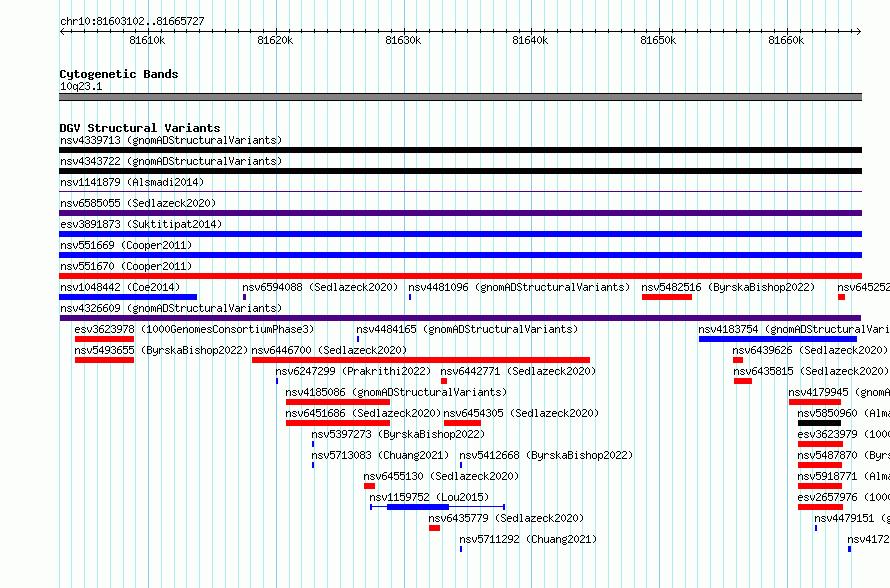Click the 81650k ruler tick
Viewport: 890px width, 588px height.
pos(658,40)
